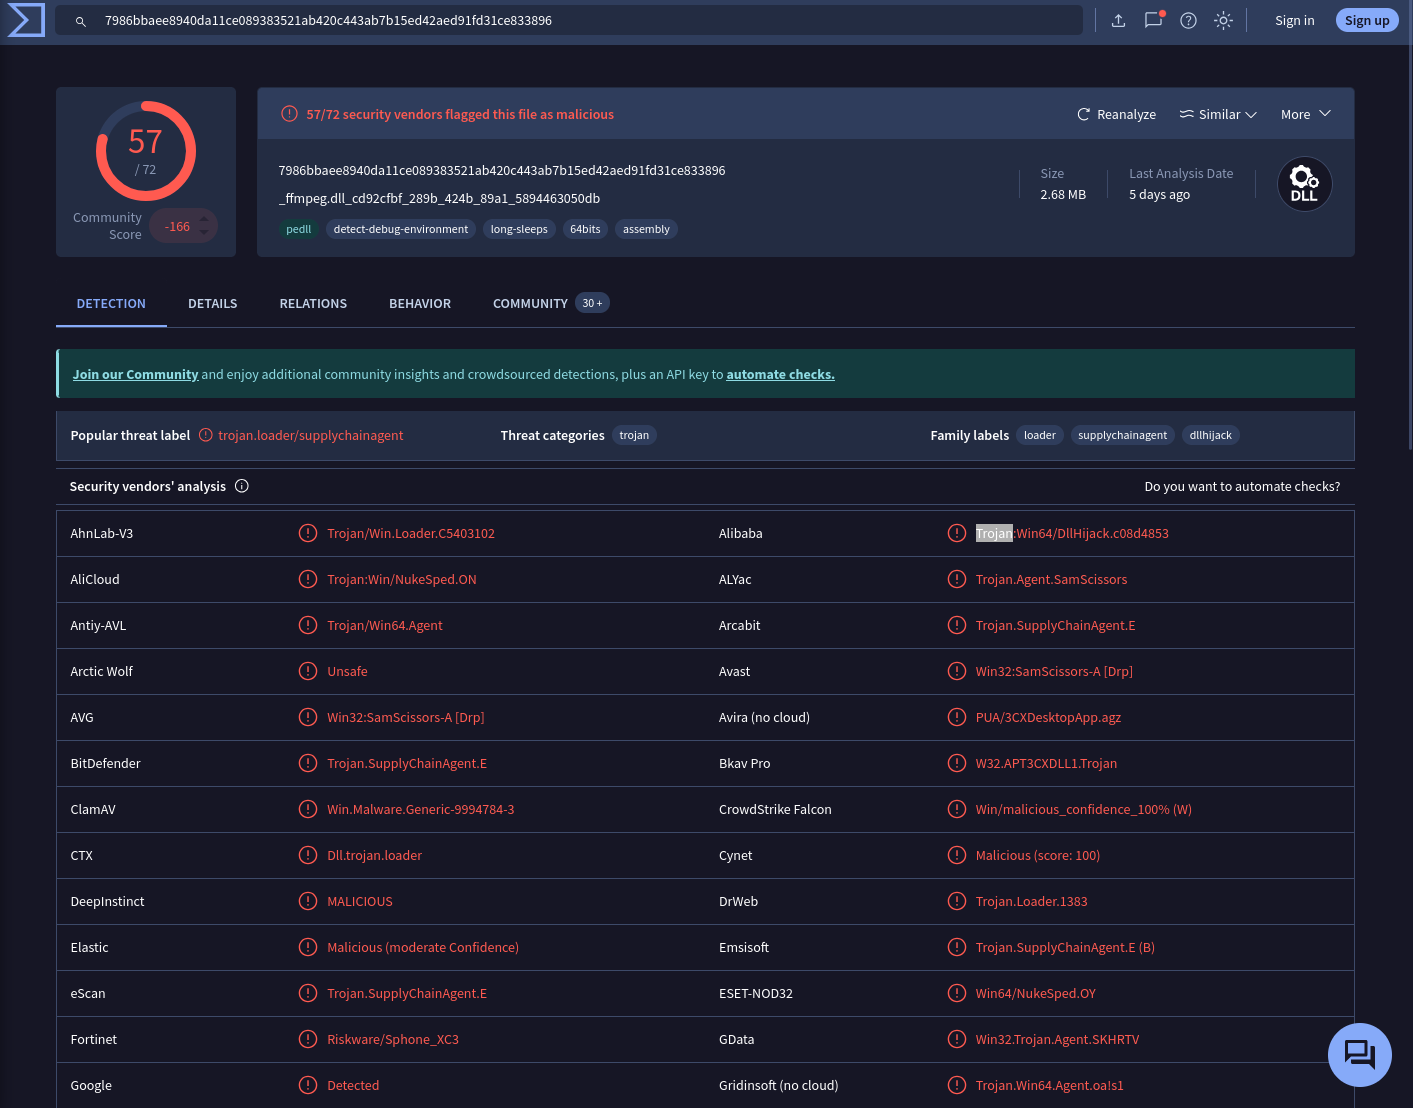Open the help question-mark icon
1413x1108 pixels.
click(x=1189, y=20)
